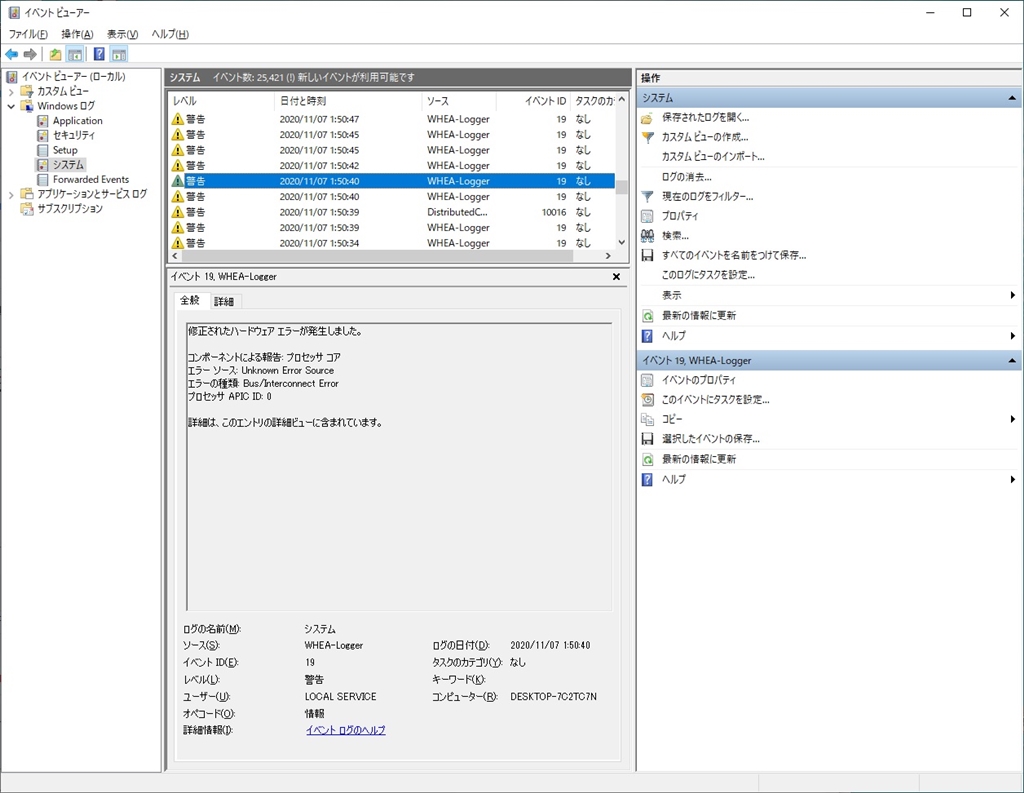
Task: Click the binoculars 検索 icon
Action: coord(647,236)
